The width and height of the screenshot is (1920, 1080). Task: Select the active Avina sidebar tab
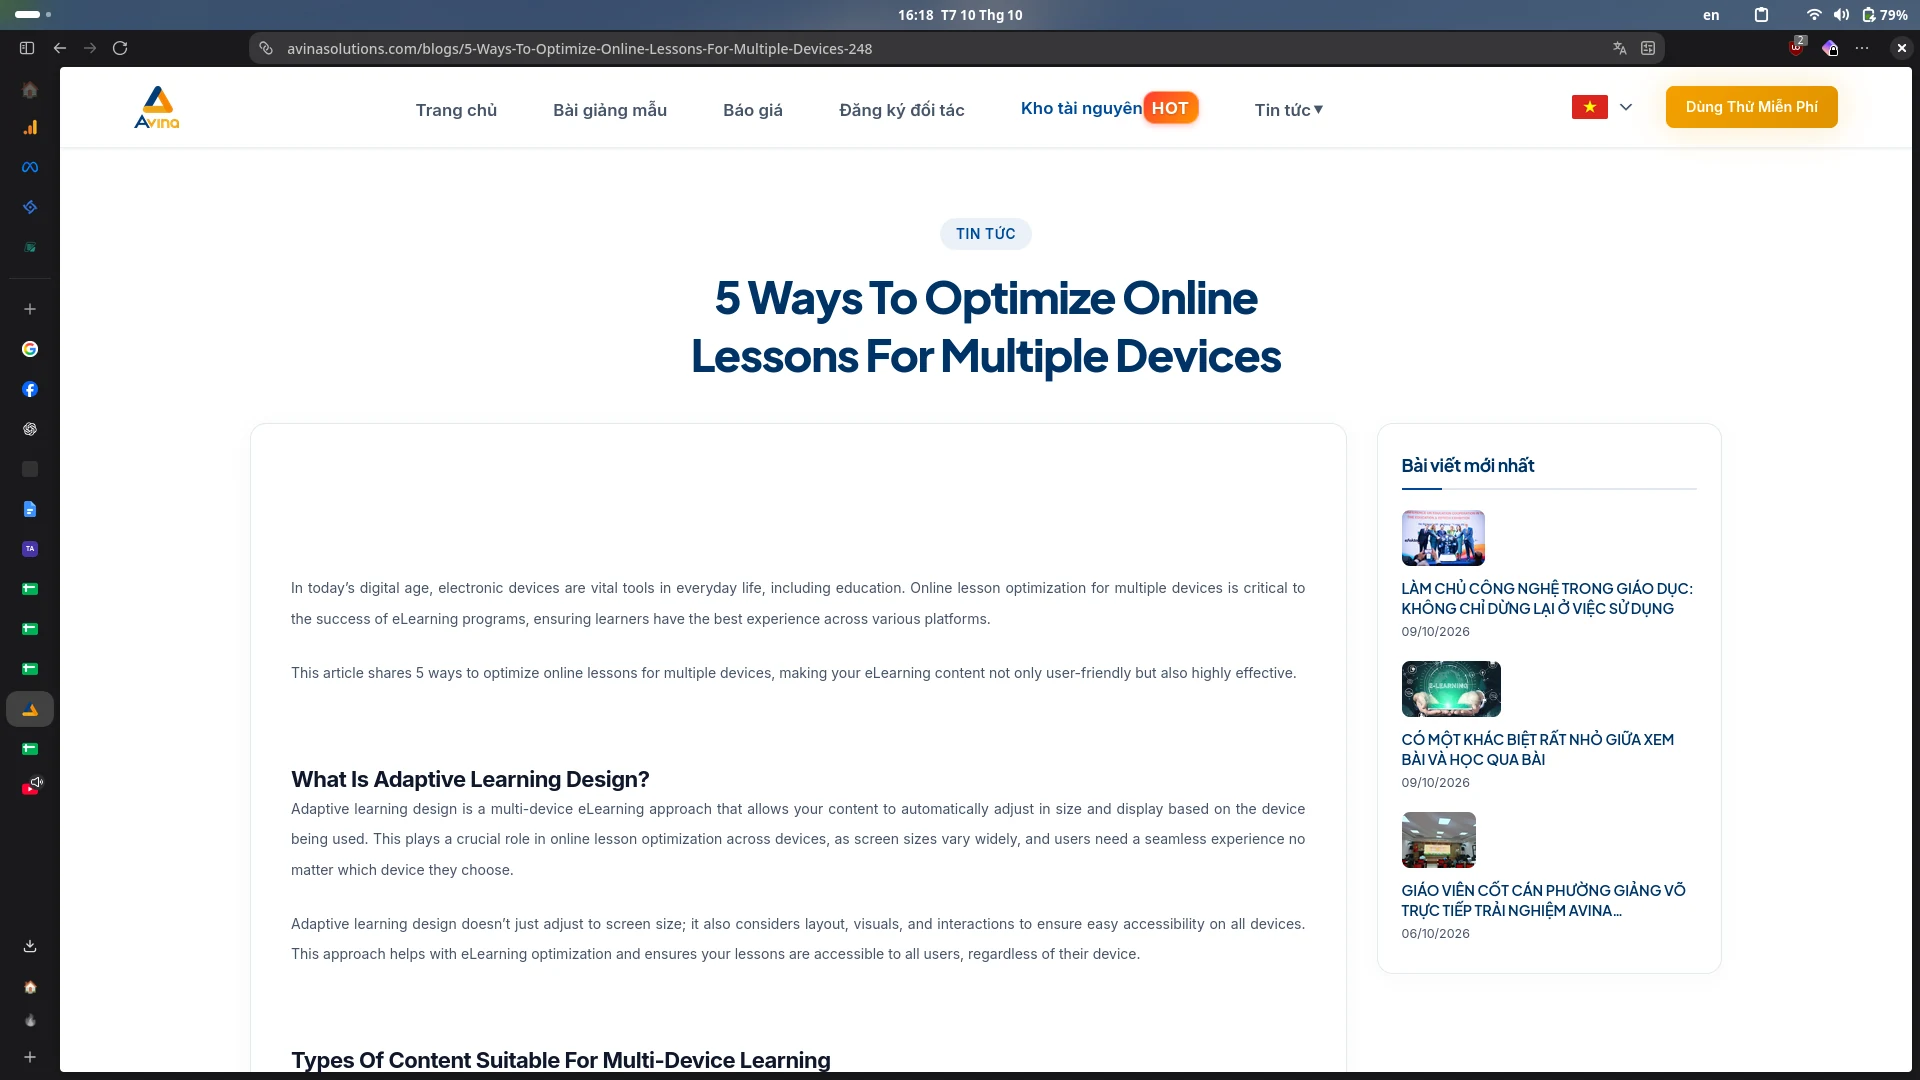pyautogui.click(x=30, y=709)
